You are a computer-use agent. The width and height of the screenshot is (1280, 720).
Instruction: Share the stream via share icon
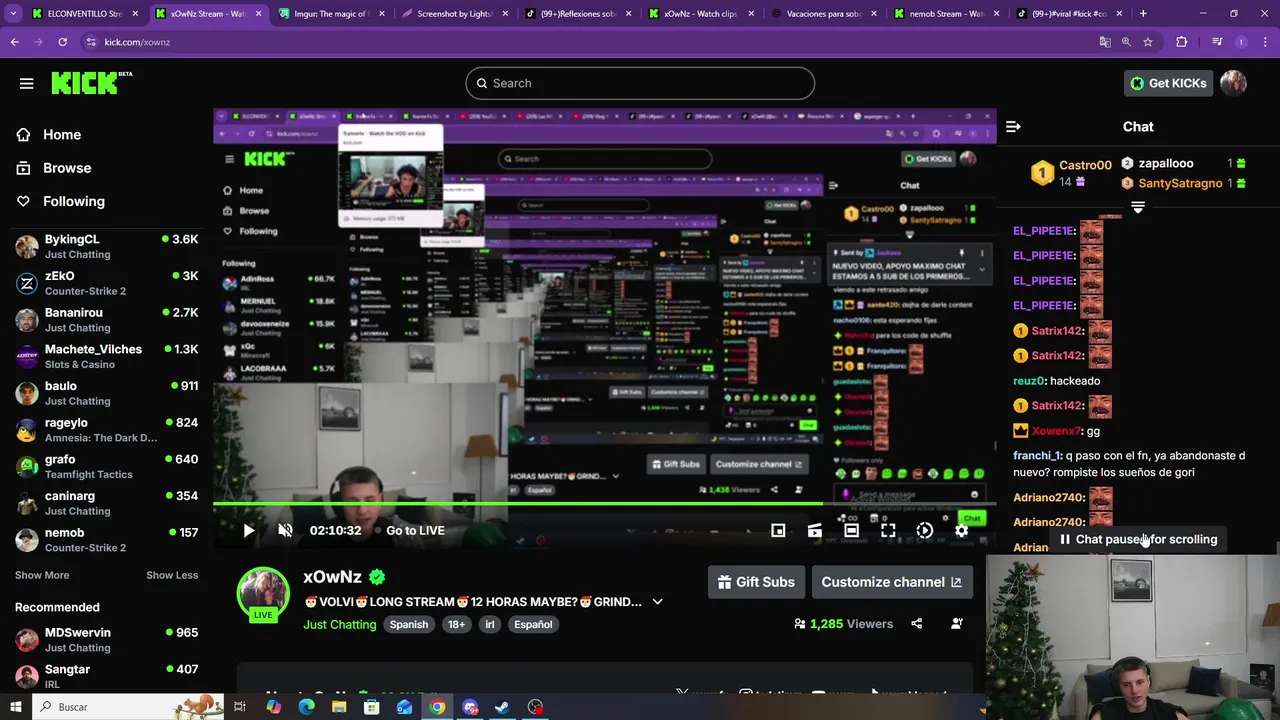coord(917,624)
